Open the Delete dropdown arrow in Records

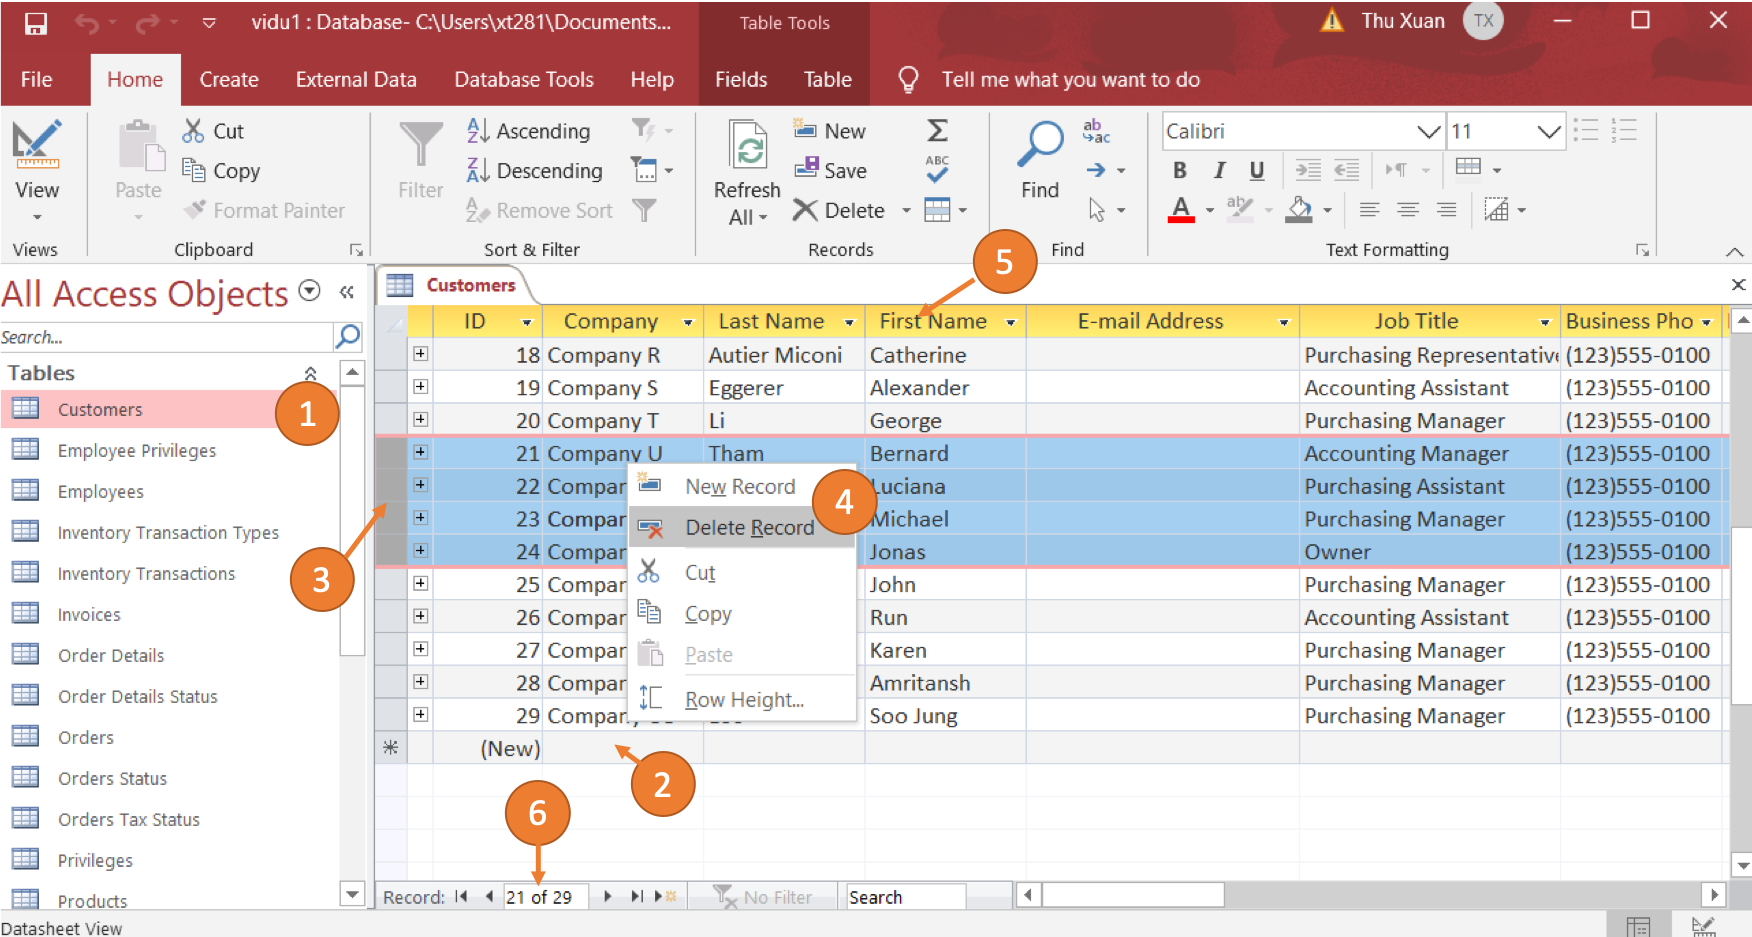pos(906,211)
